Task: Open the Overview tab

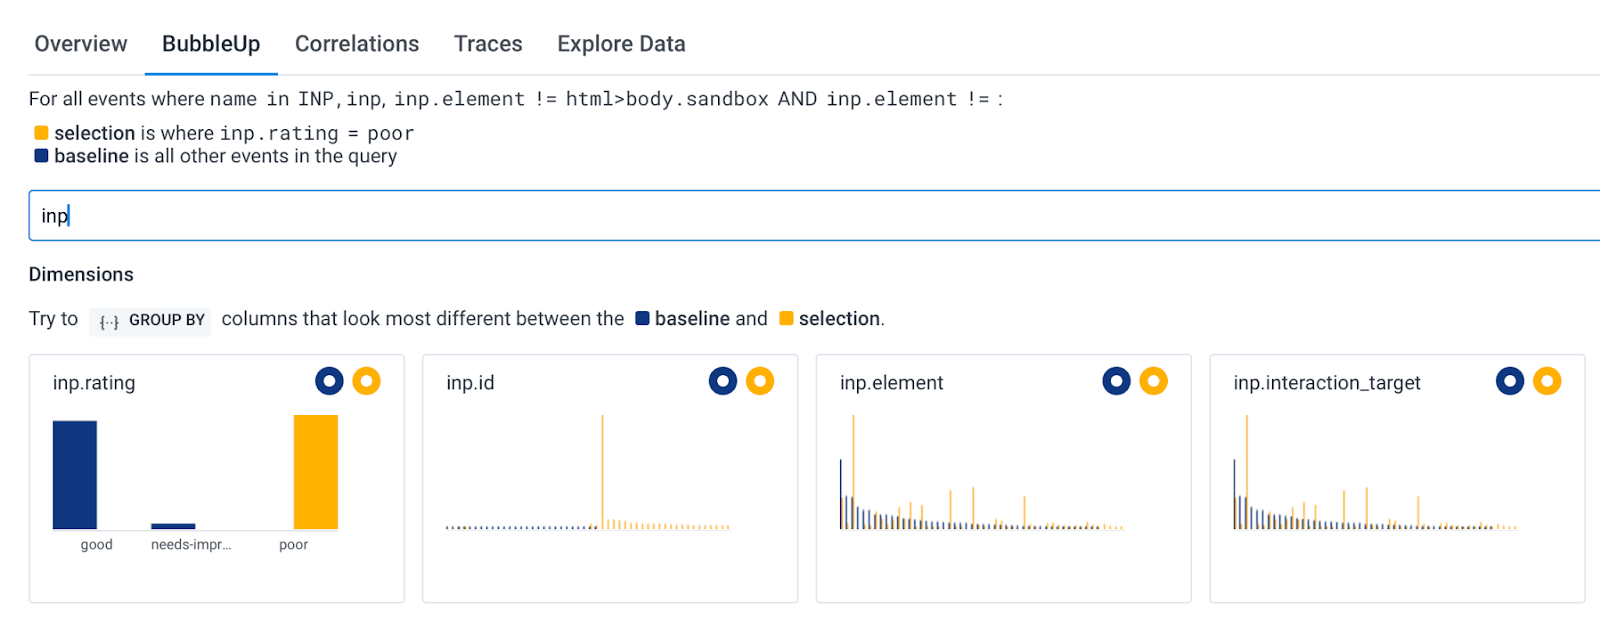Action: click(81, 44)
